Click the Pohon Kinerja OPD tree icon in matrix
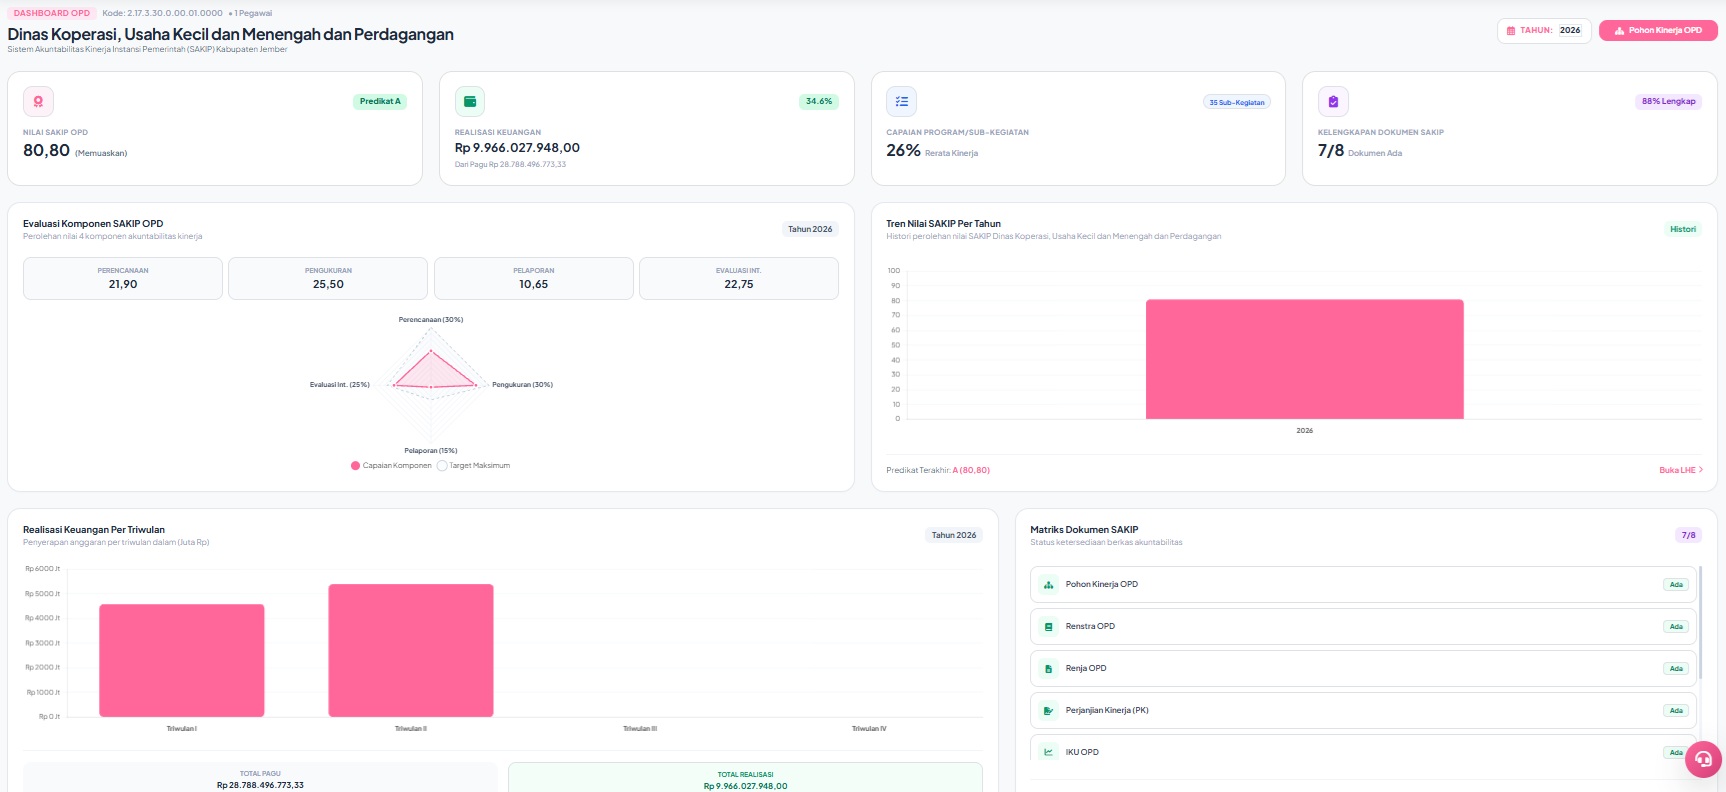The width and height of the screenshot is (1726, 792). [x=1048, y=585]
